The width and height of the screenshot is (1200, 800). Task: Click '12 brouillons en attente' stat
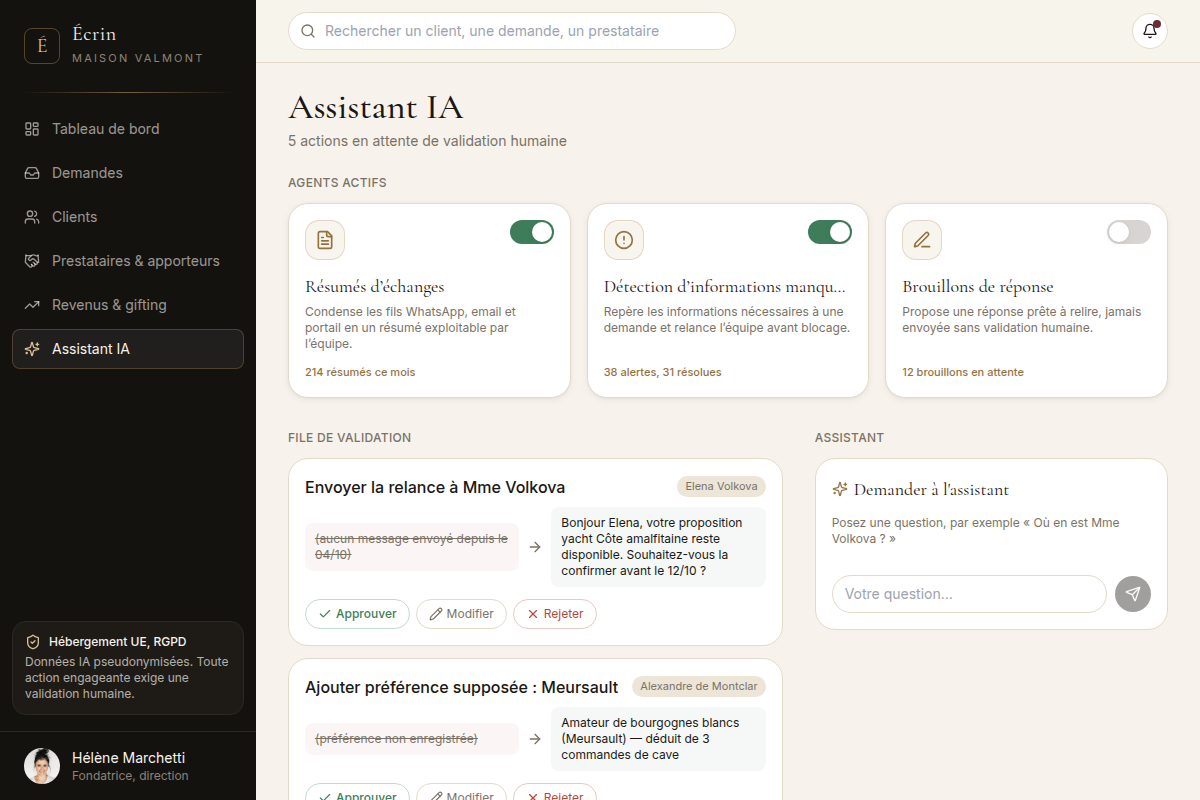pyautogui.click(x=963, y=372)
